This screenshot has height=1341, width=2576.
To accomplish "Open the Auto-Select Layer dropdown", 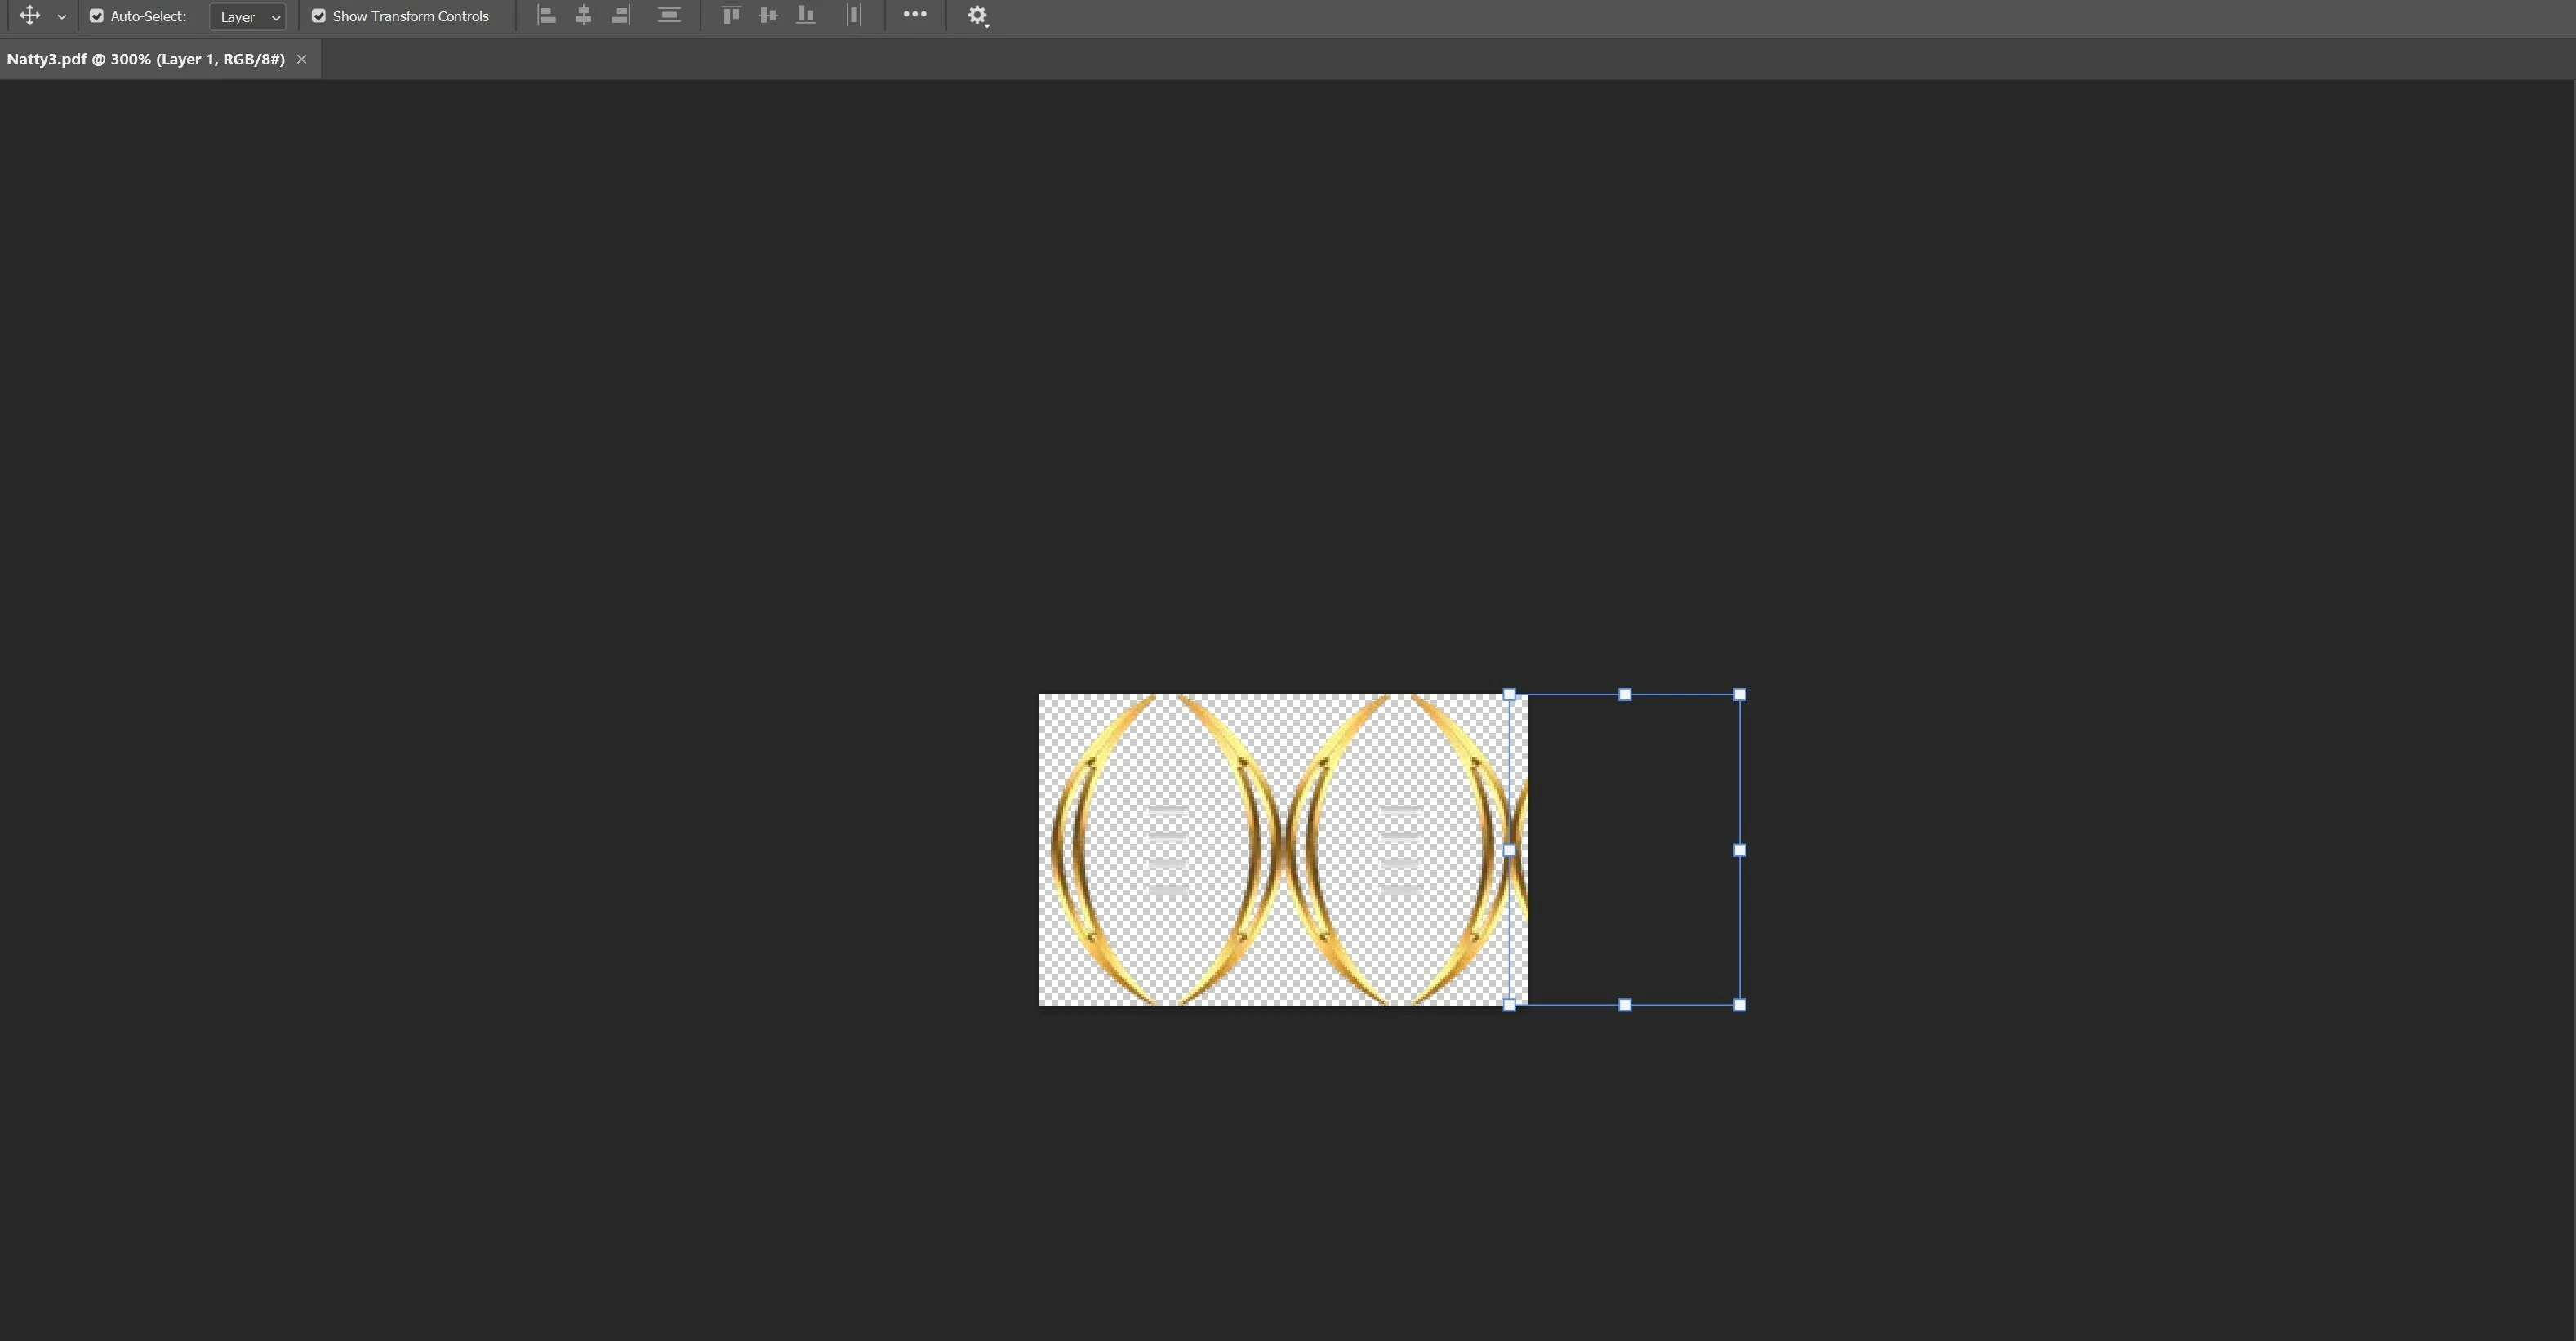I will (x=248, y=17).
